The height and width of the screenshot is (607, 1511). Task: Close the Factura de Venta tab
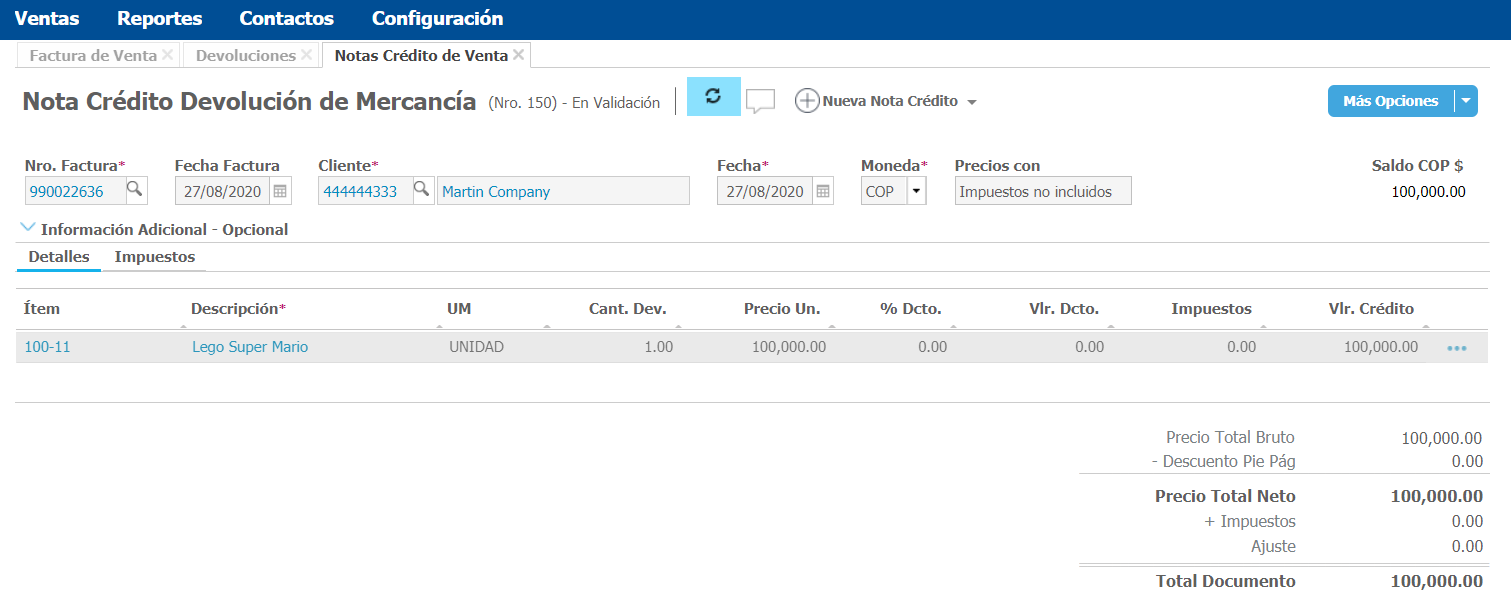tap(167, 55)
